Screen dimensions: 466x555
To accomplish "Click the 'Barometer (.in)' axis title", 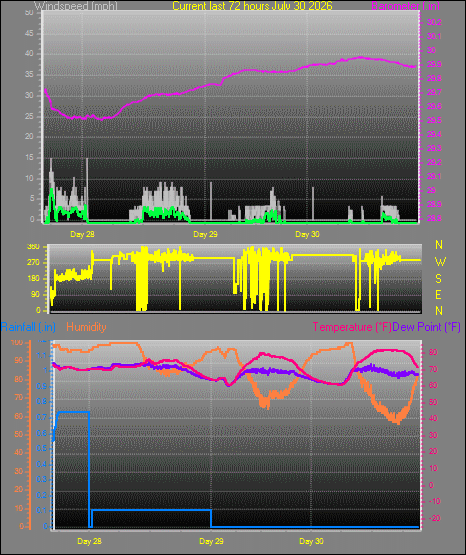I will click(405, 6).
